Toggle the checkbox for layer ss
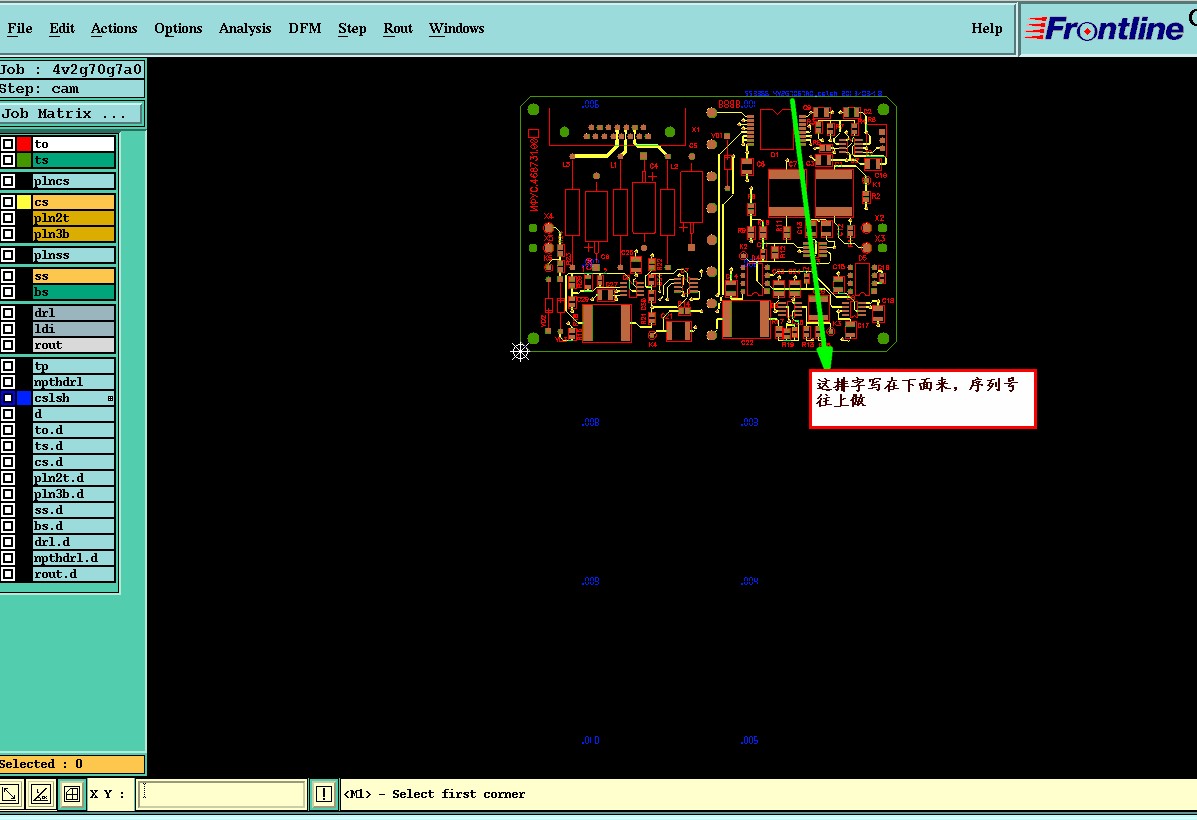Image resolution: width=1197 pixels, height=820 pixels. (x=8, y=276)
